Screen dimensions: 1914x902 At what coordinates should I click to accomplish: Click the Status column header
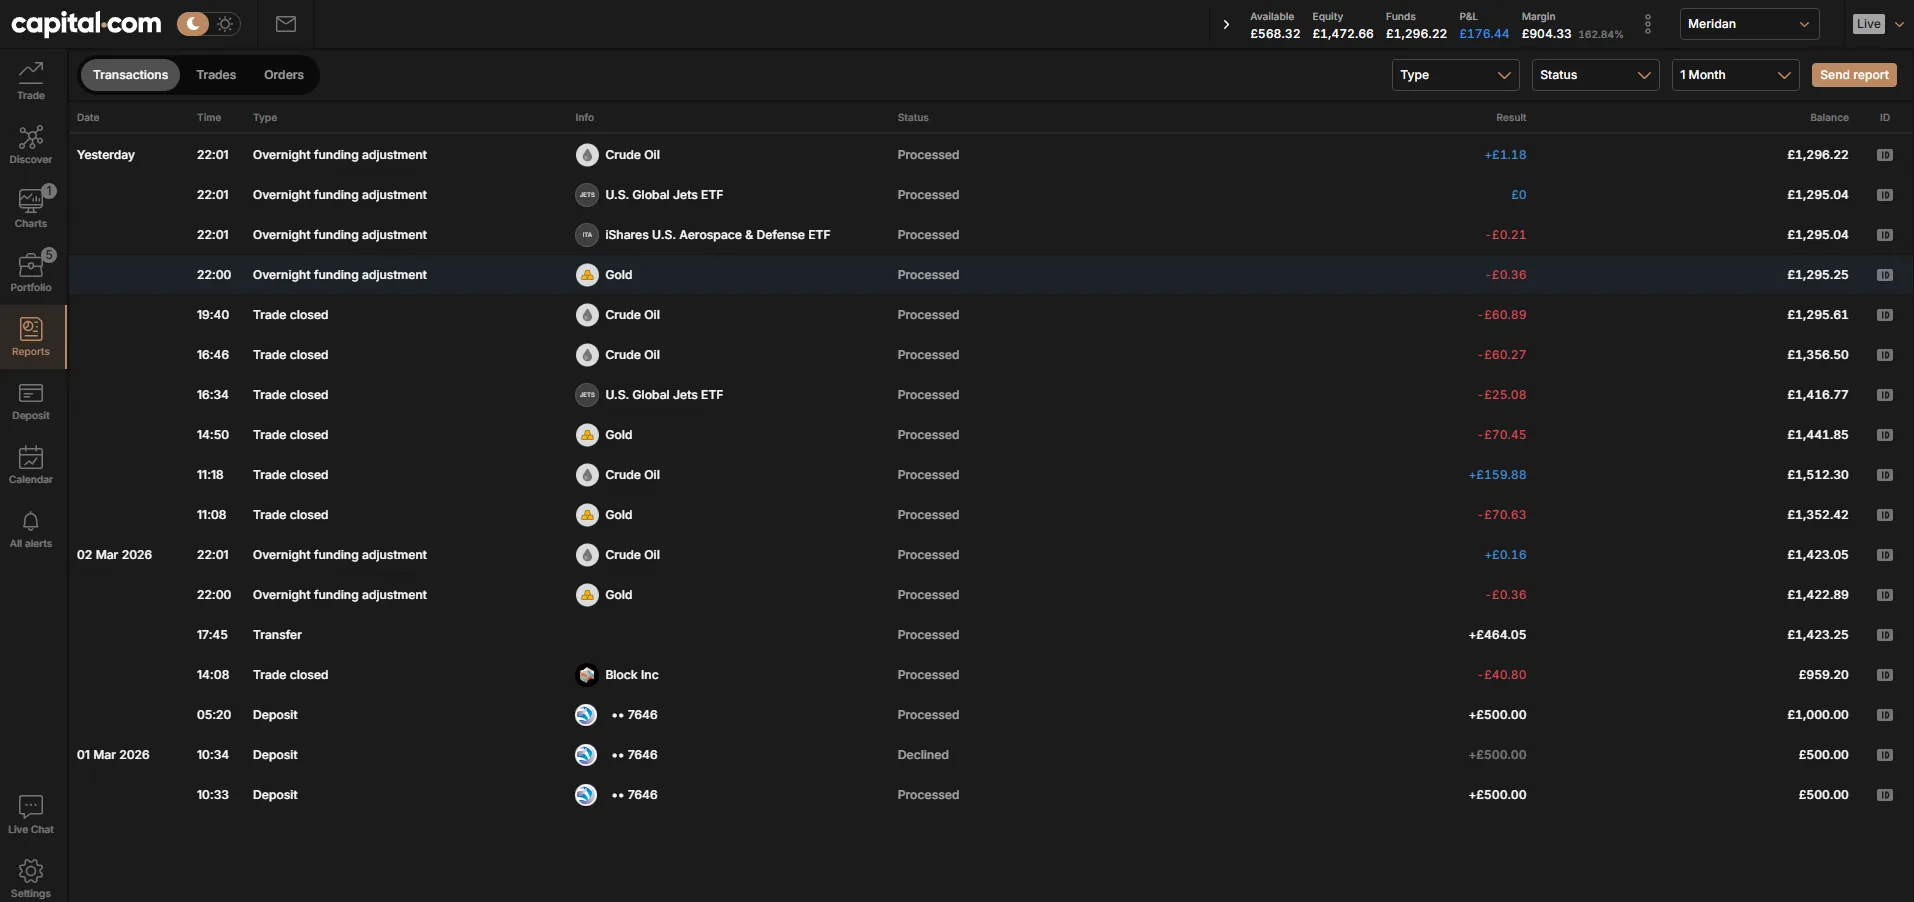[913, 118]
